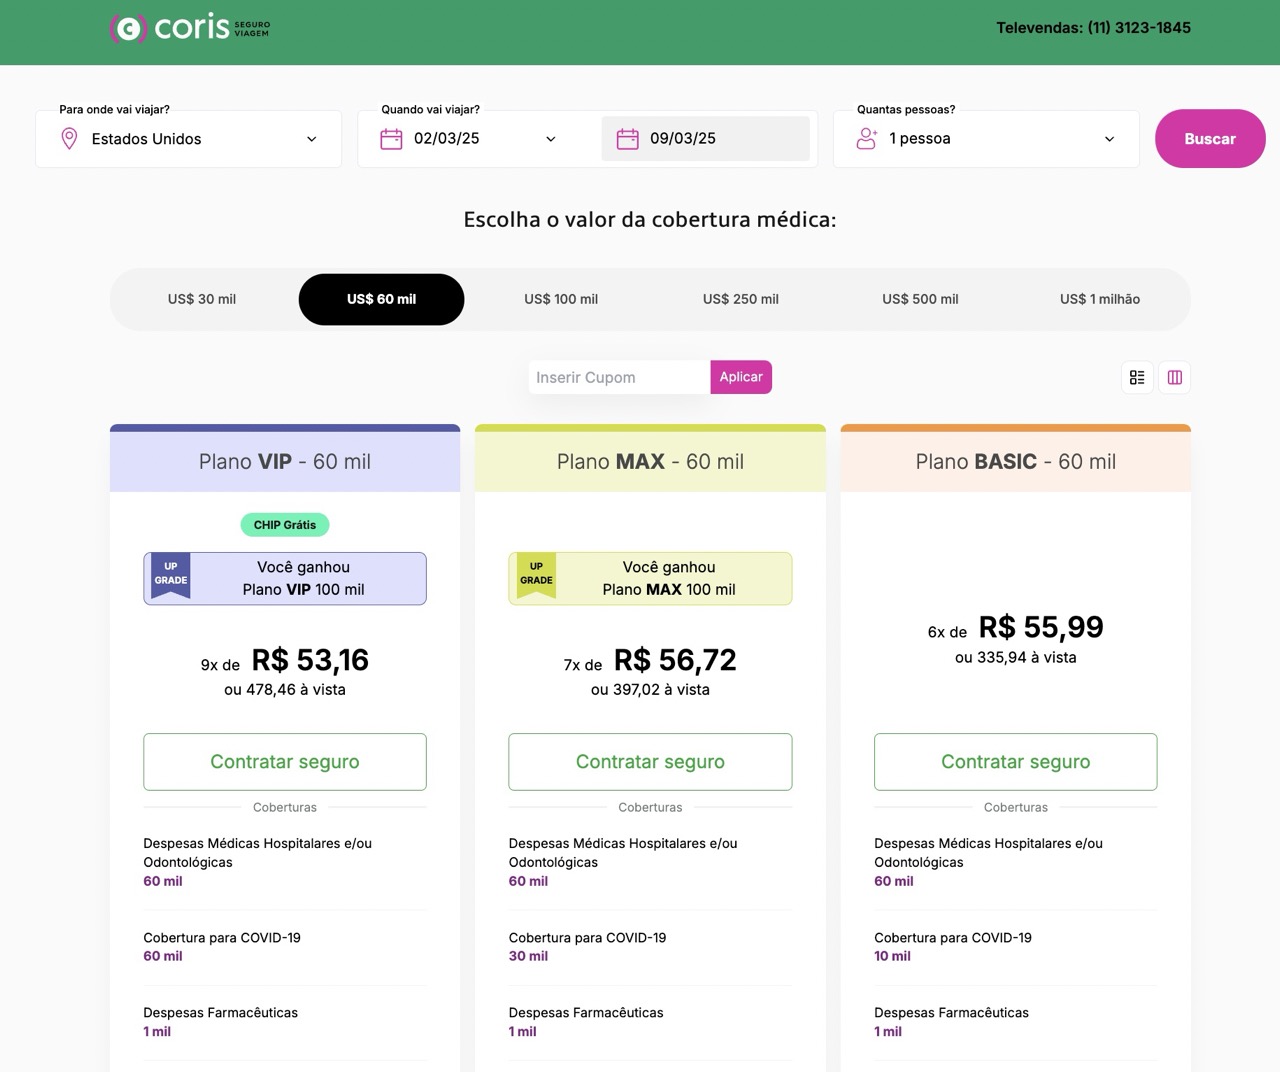Click the person icon beside 1 pessoa
1280x1072 pixels.
point(866,139)
